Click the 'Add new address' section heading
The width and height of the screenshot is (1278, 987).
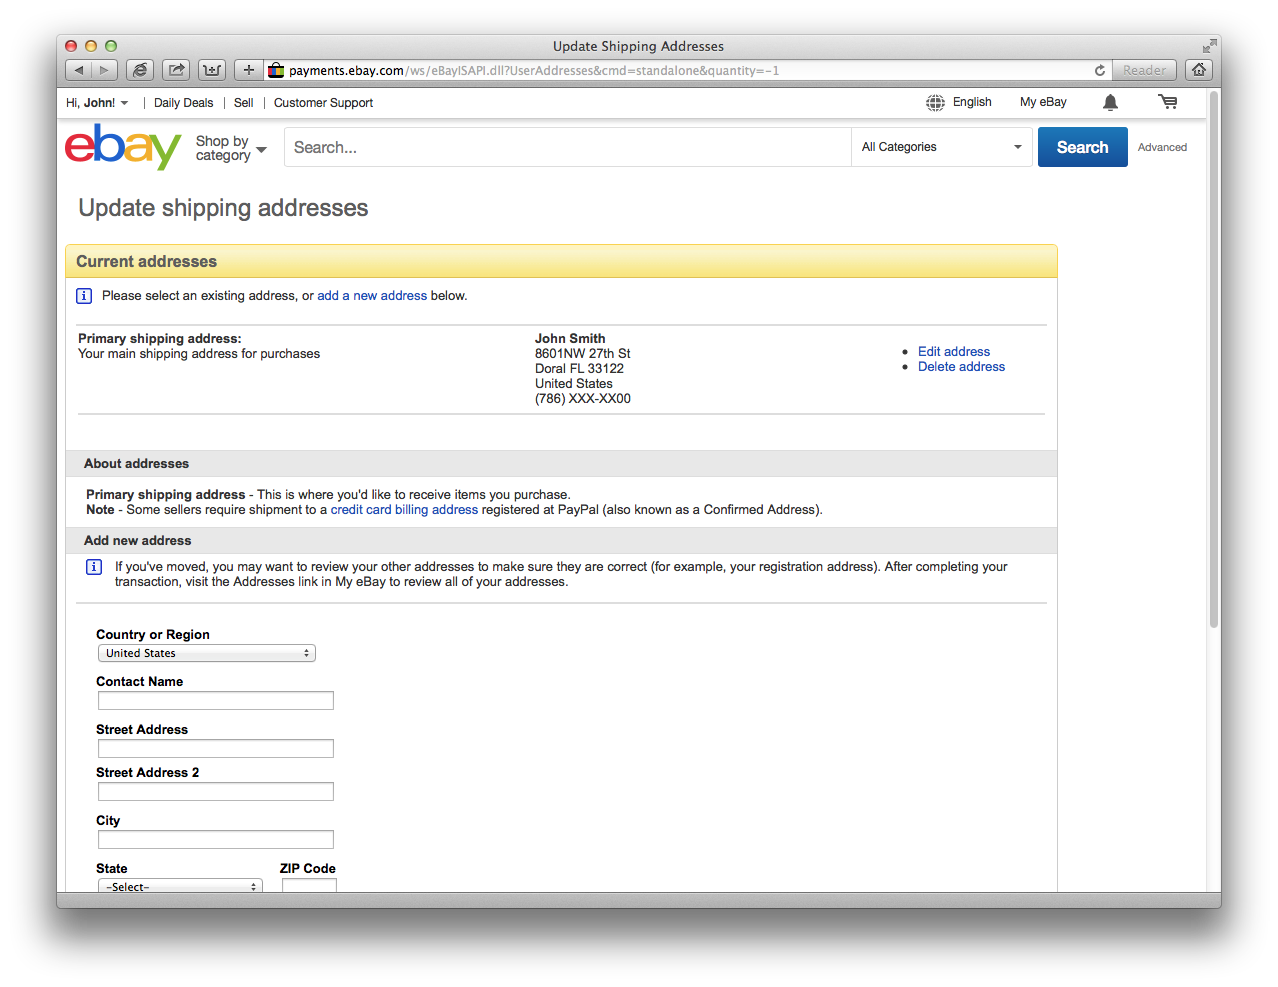(137, 541)
